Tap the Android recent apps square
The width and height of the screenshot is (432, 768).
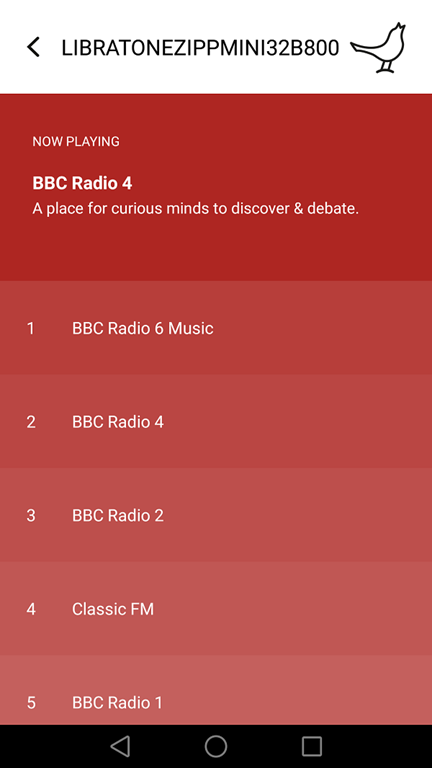[312, 746]
